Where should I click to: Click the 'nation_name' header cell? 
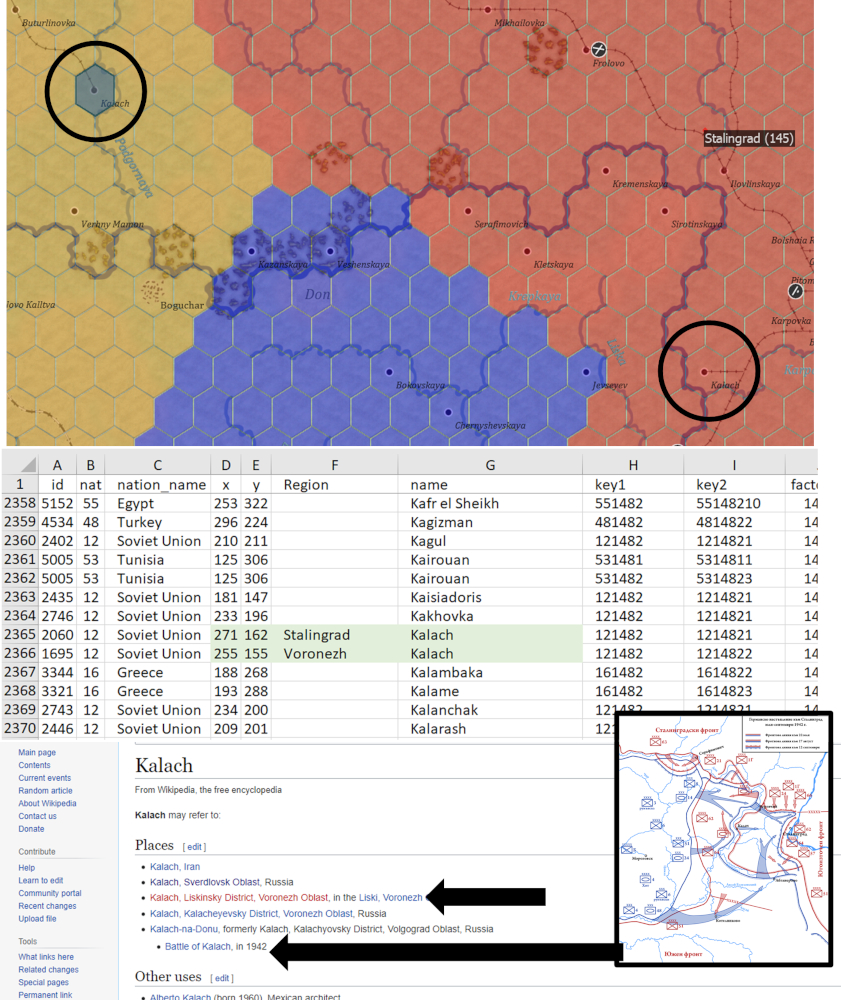[157, 484]
